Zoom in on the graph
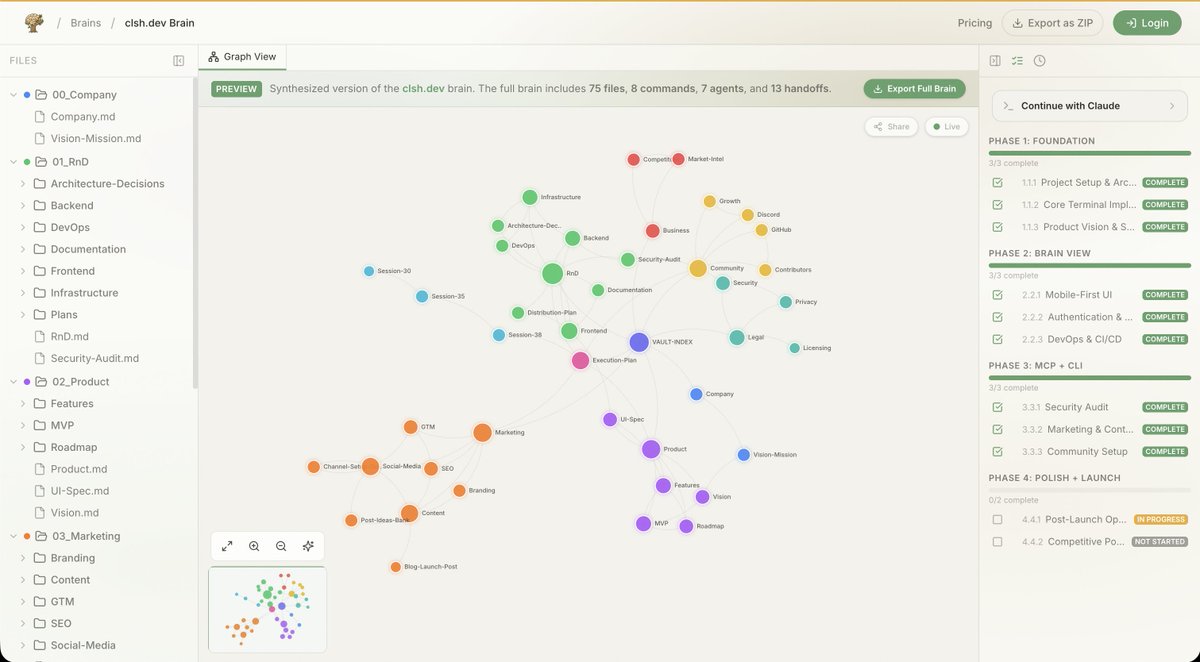1200x662 pixels. [x=254, y=546]
